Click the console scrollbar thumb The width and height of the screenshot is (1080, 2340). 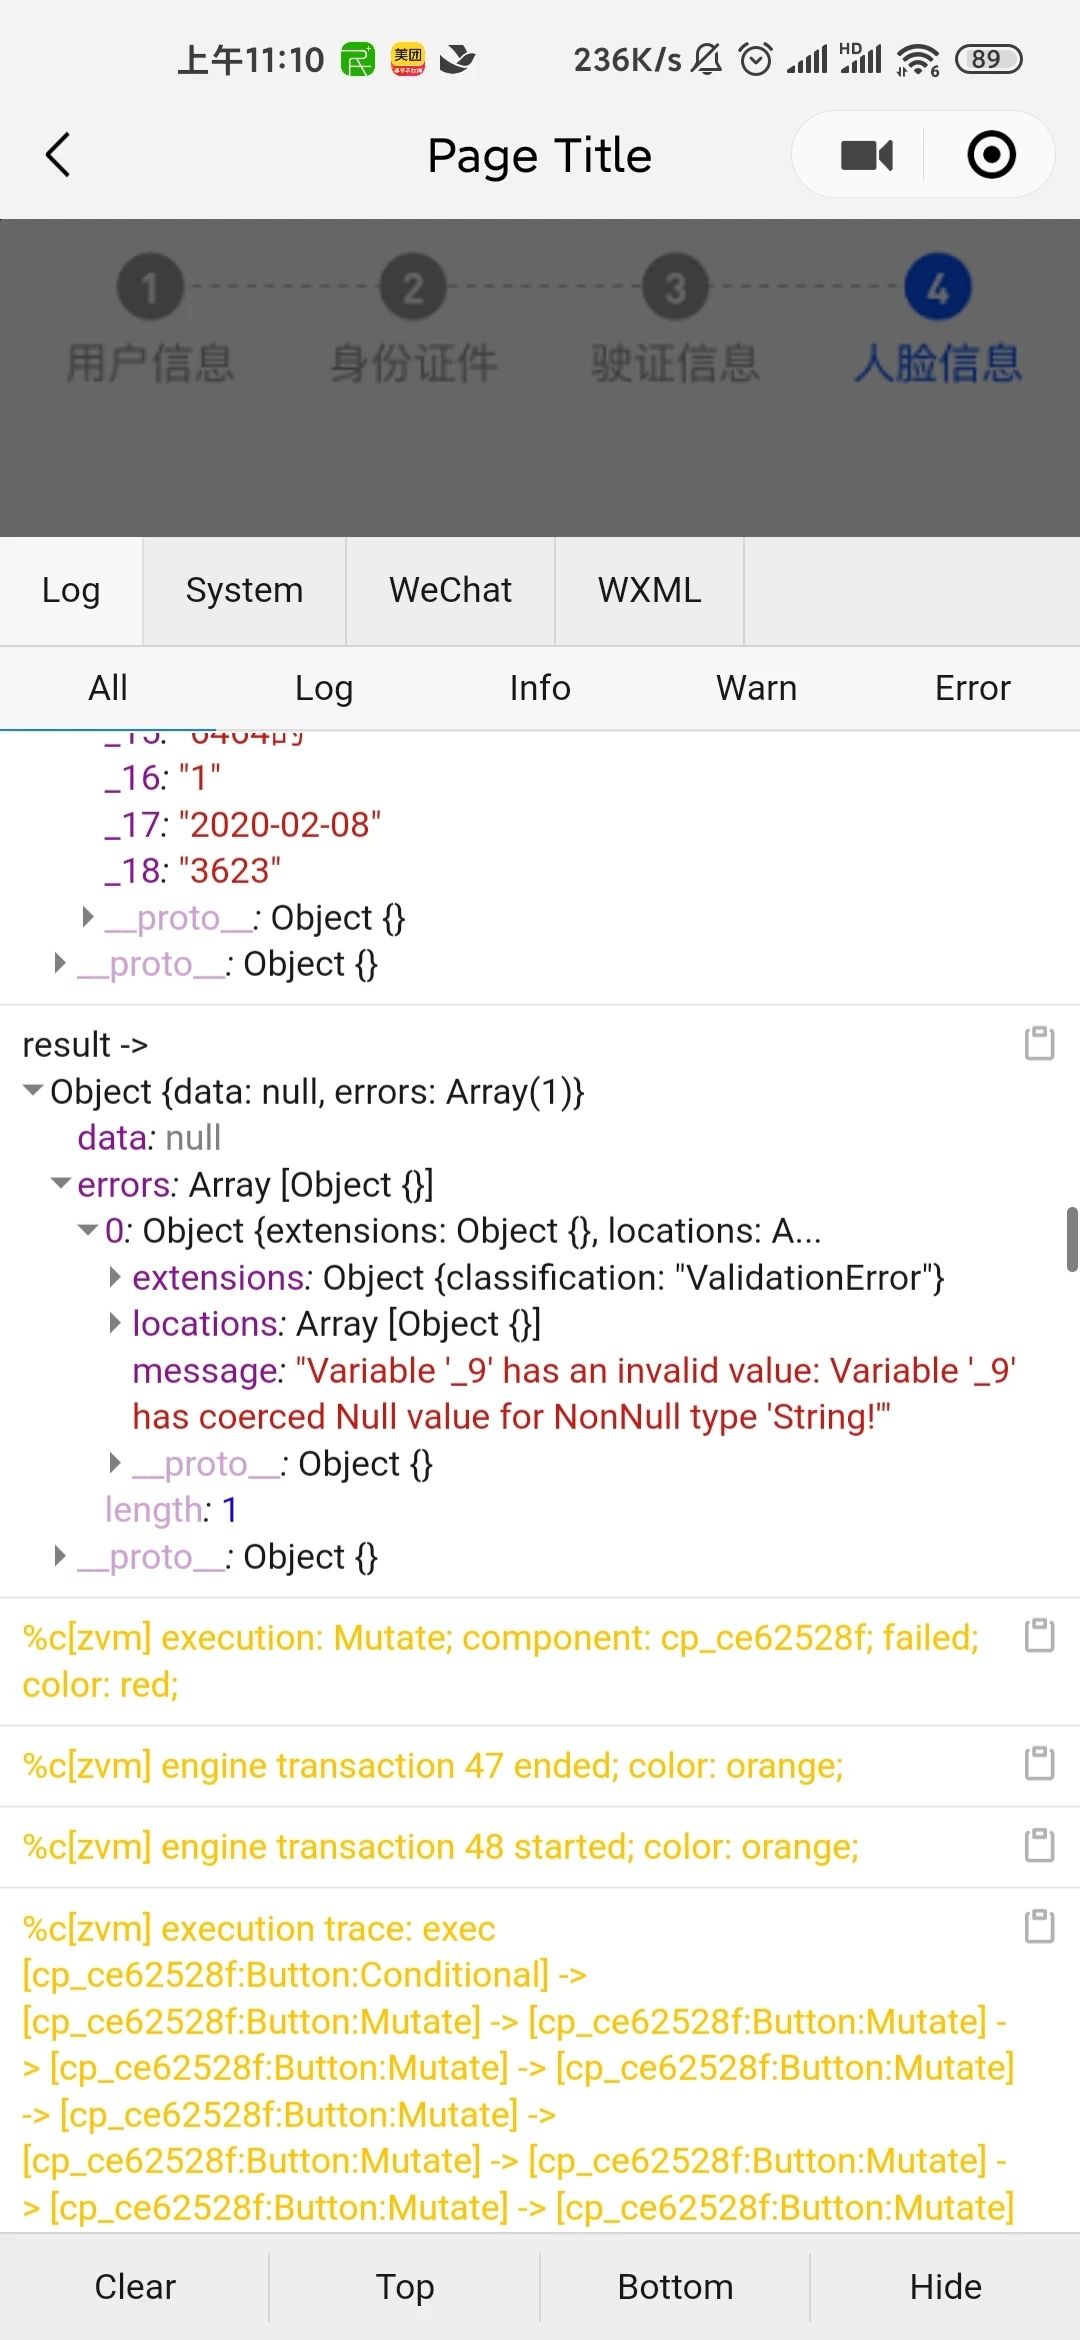point(1072,1238)
